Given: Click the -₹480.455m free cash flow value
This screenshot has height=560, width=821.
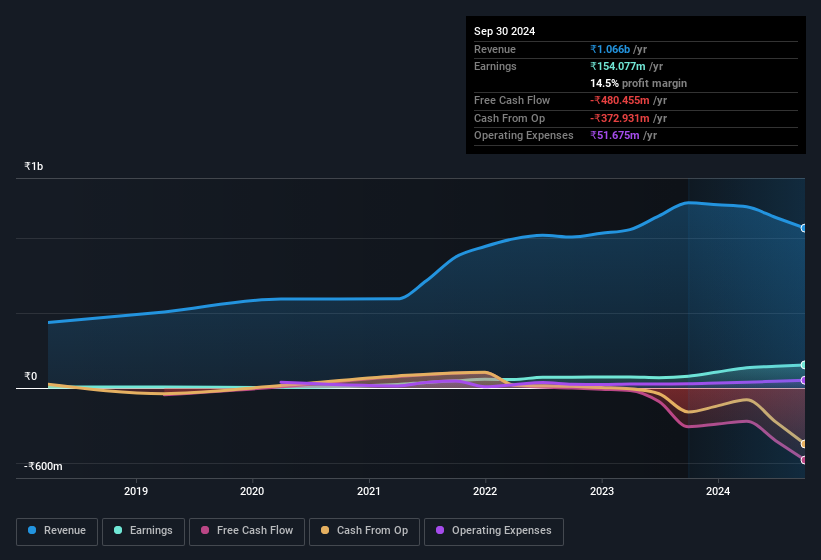Looking at the screenshot, I should point(620,100).
